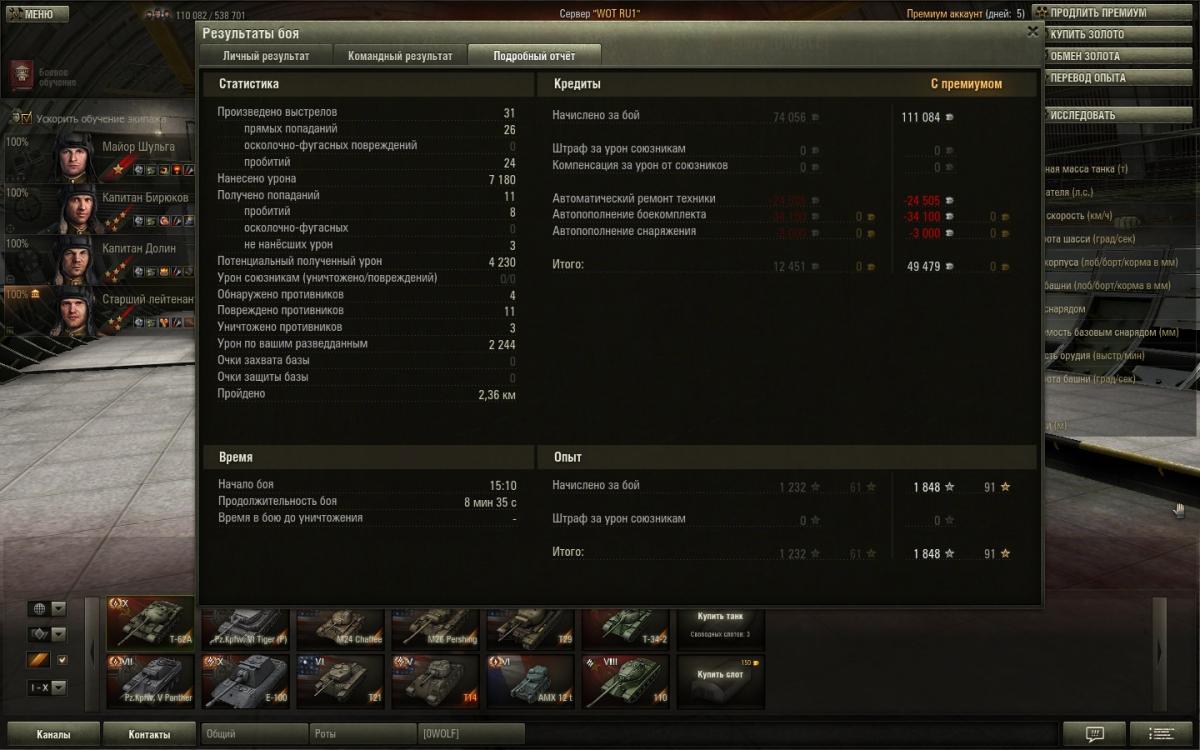This screenshot has width=1200, height=750.
Task: Select the E-100 tank thumbnail
Action: (246, 681)
